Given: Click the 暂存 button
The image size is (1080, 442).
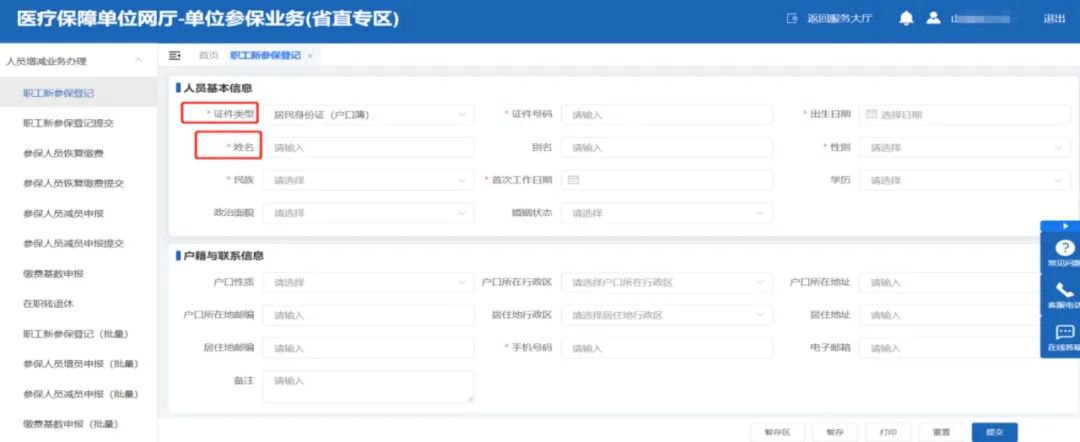Looking at the screenshot, I should coord(835,432).
